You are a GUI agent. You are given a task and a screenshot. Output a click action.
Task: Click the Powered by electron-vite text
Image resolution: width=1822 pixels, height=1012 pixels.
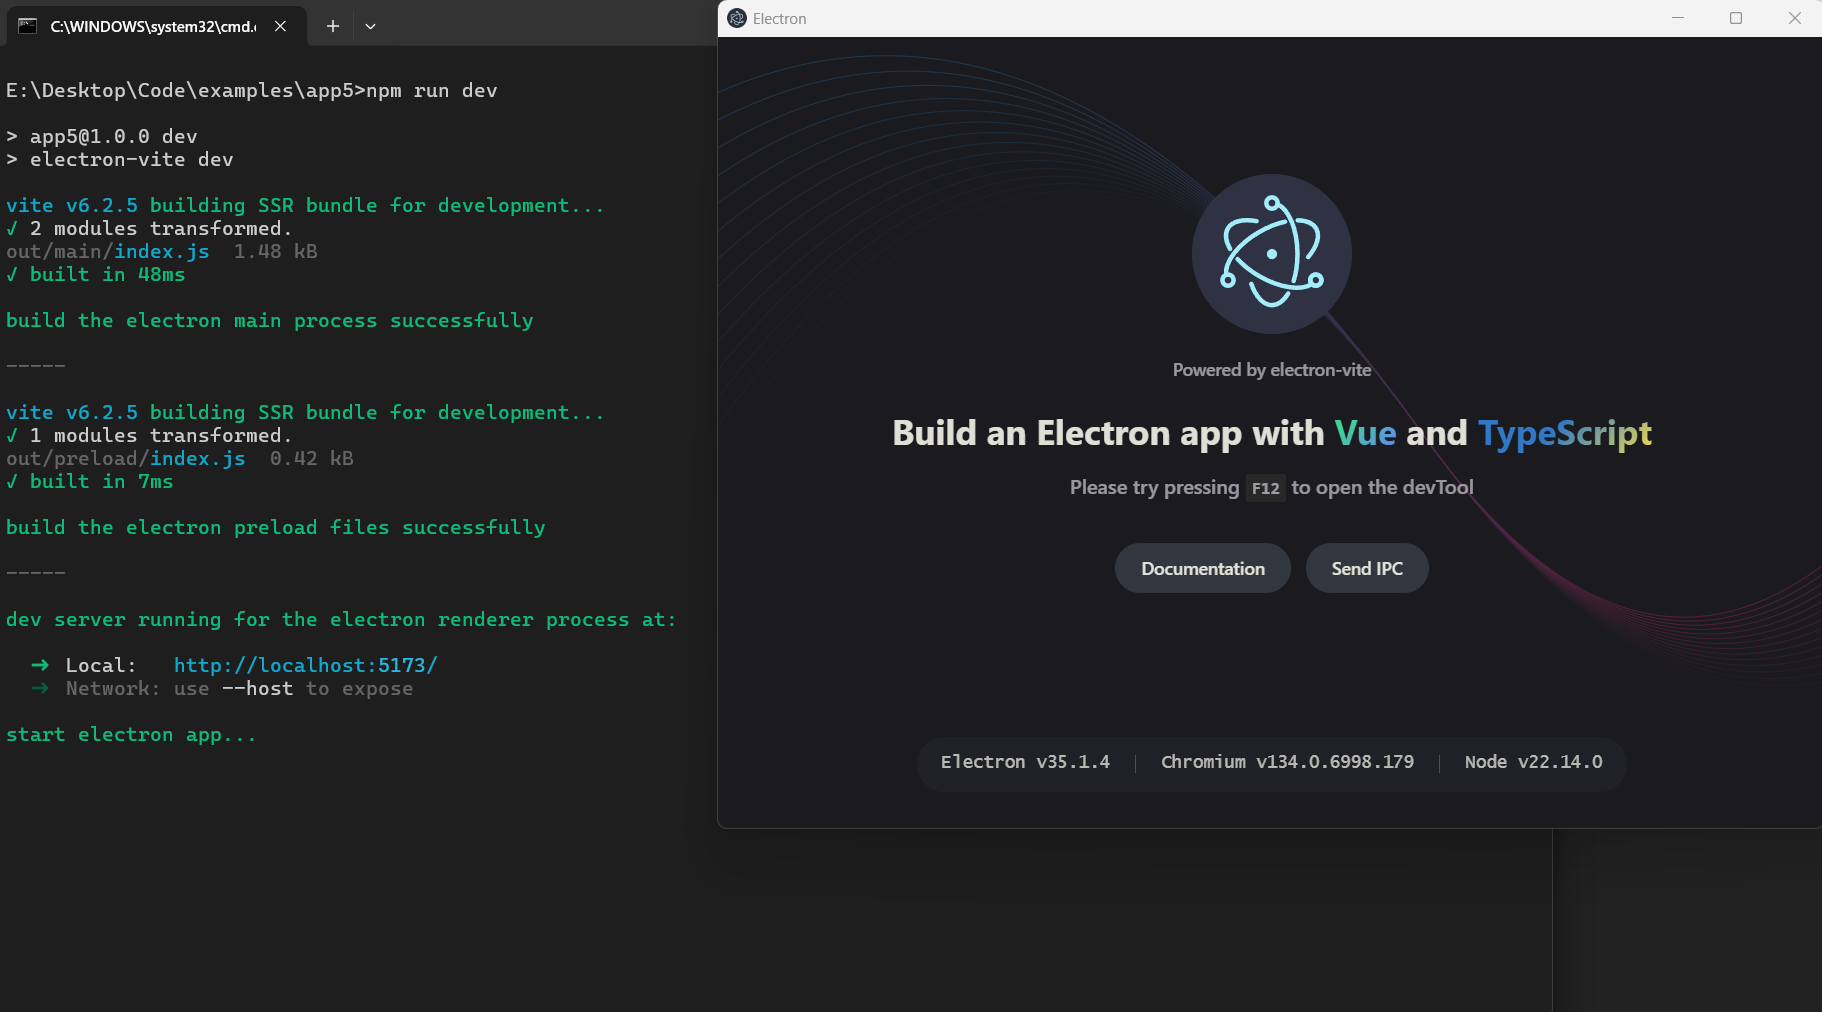[1271, 370]
